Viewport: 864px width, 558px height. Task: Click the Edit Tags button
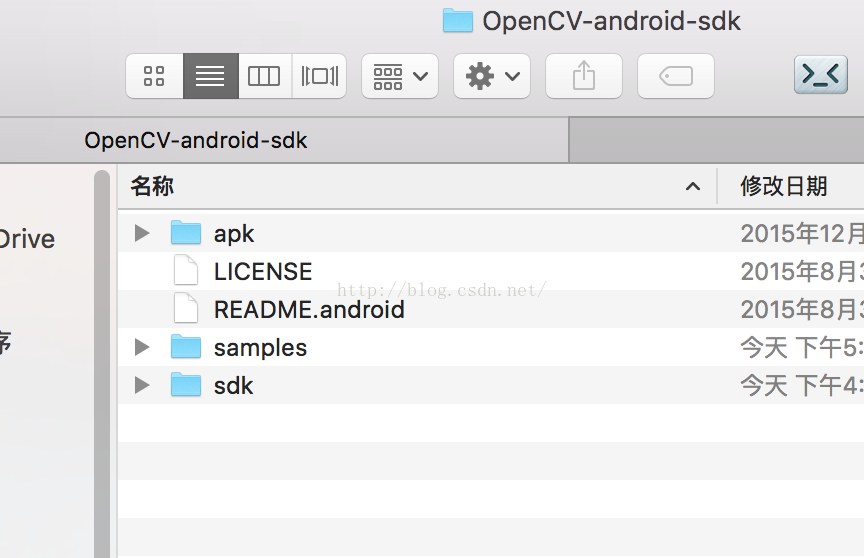676,76
